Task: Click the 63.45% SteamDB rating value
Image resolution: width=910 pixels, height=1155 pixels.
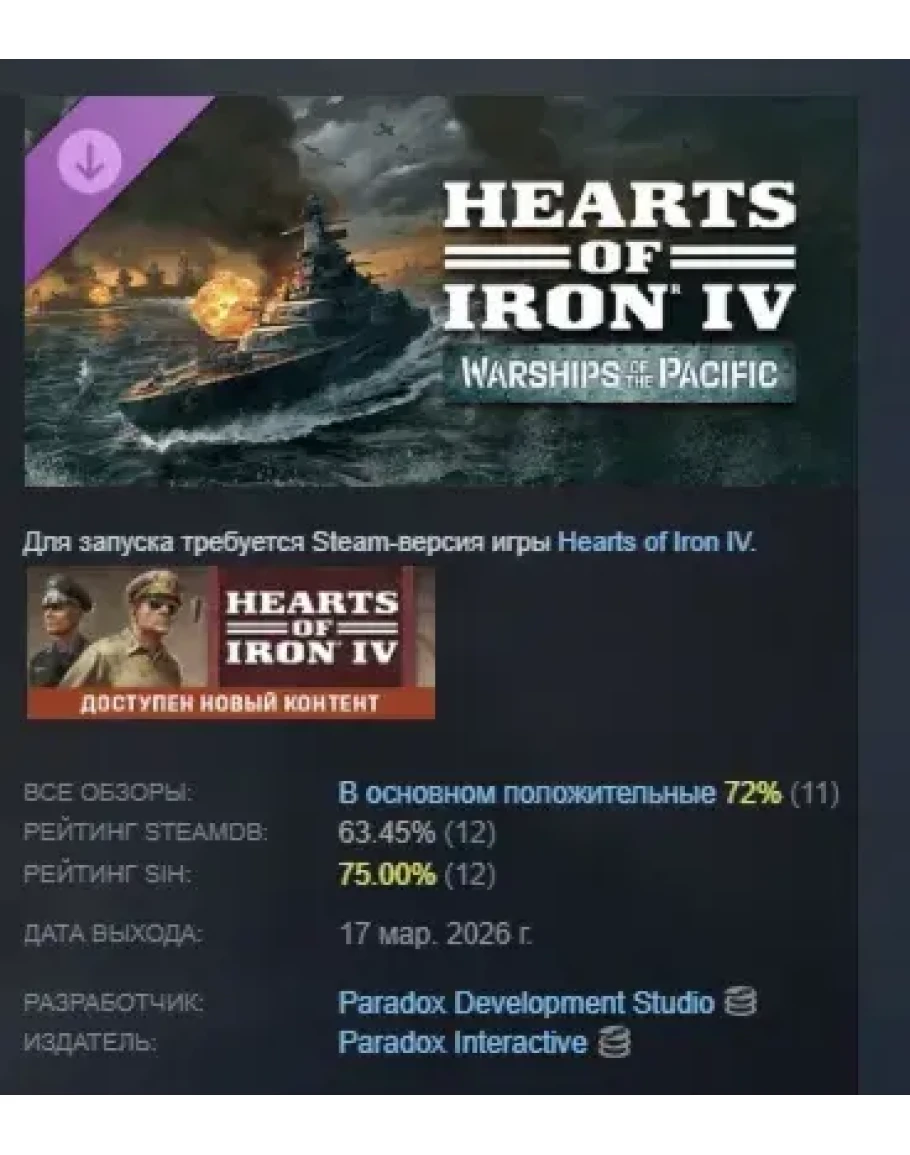Action: [x=386, y=833]
